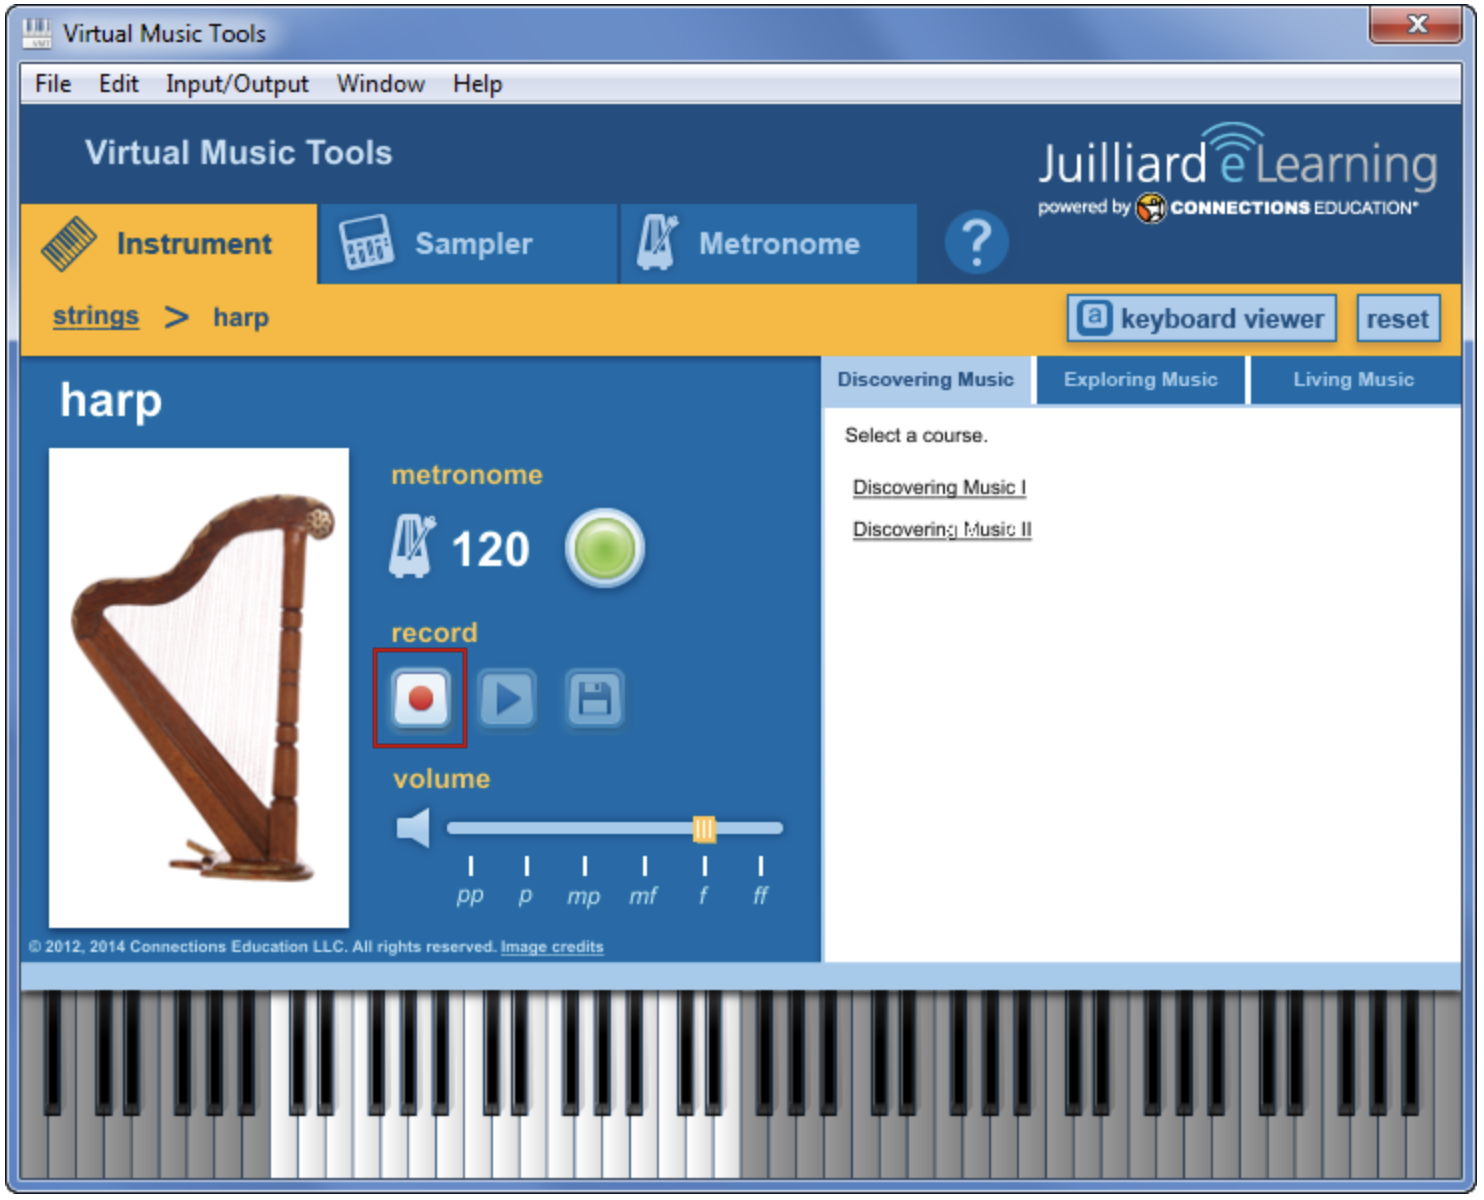Click the volume slider handle

(704, 828)
